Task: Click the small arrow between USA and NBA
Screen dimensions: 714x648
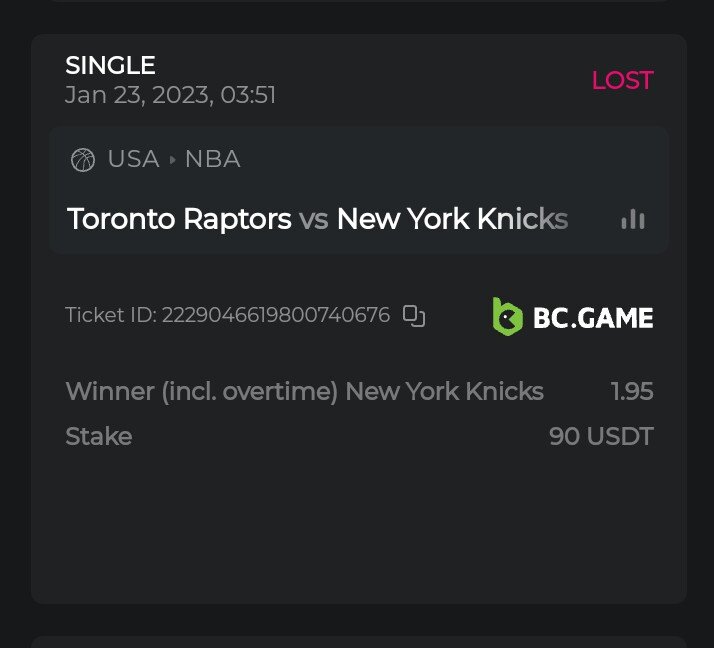Action: point(172,160)
